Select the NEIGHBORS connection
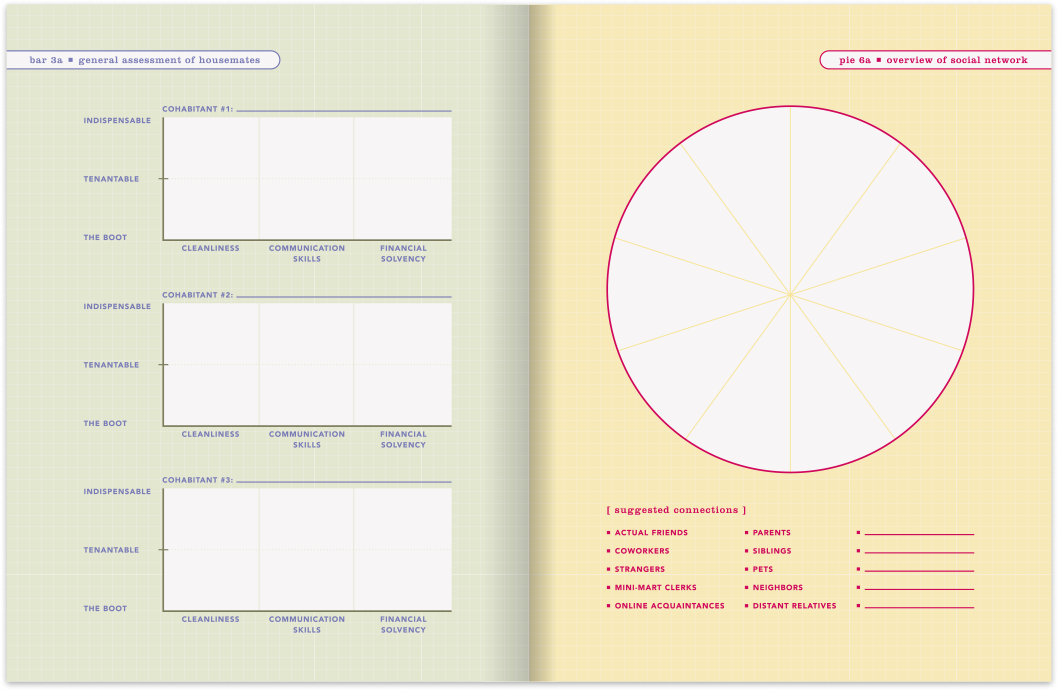The width and height of the screenshot is (1058, 690). [x=777, y=587]
